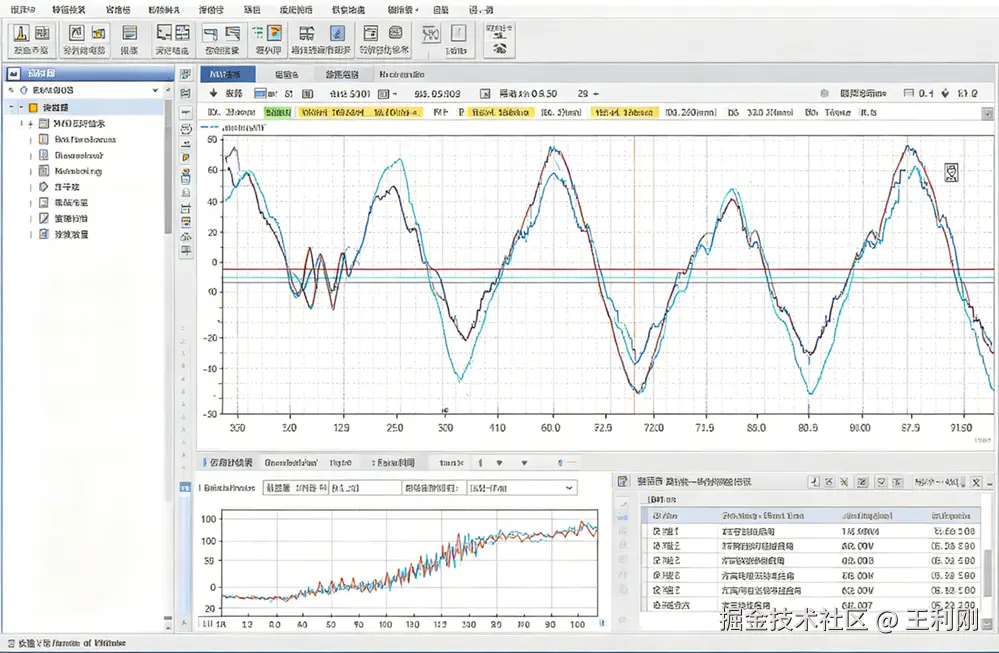The width and height of the screenshot is (999, 653).
Task: Expand the plus node in the left tree
Action: pos(31,124)
